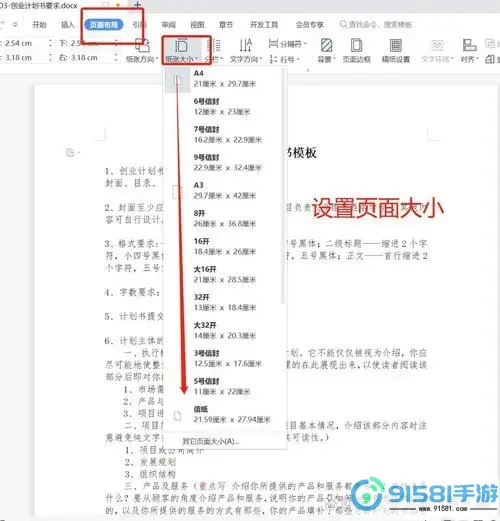Viewport: 500px width, 521px height.
Task: Switch to the 章节 tab
Action: click(x=226, y=25)
